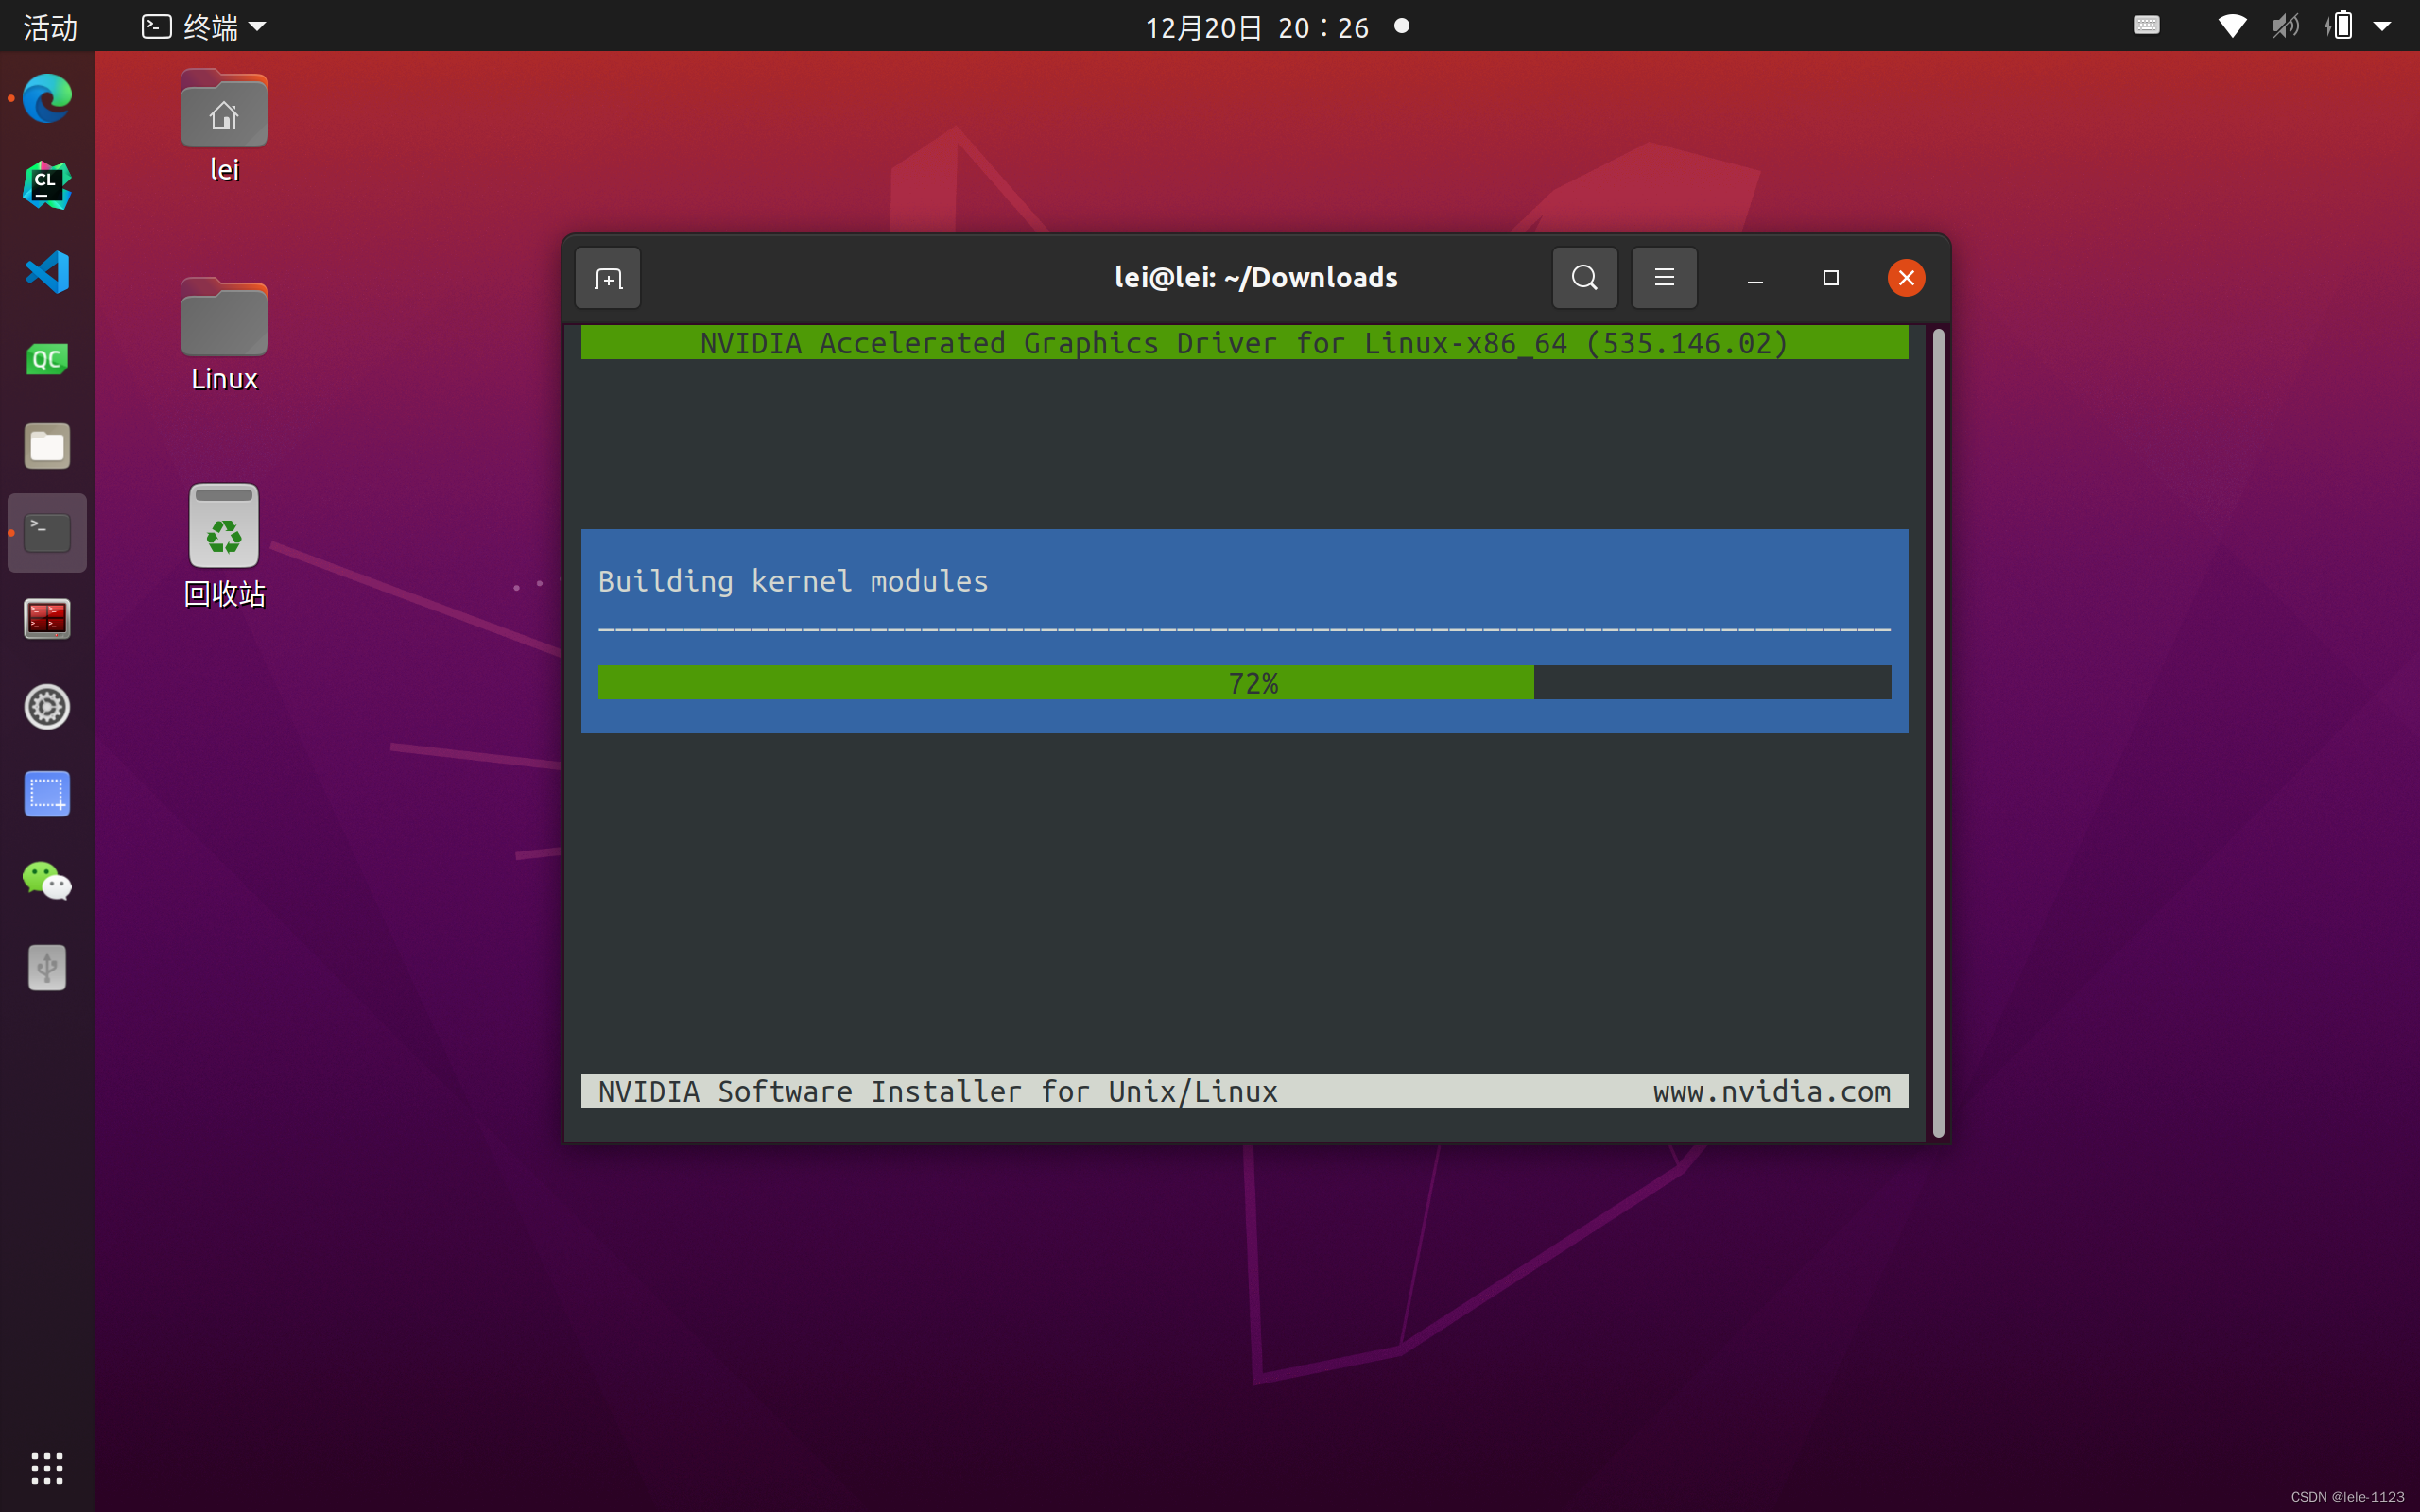This screenshot has height=1512, width=2420.
Task: Open Terminator red terminal dock icon
Action: [x=47, y=620]
